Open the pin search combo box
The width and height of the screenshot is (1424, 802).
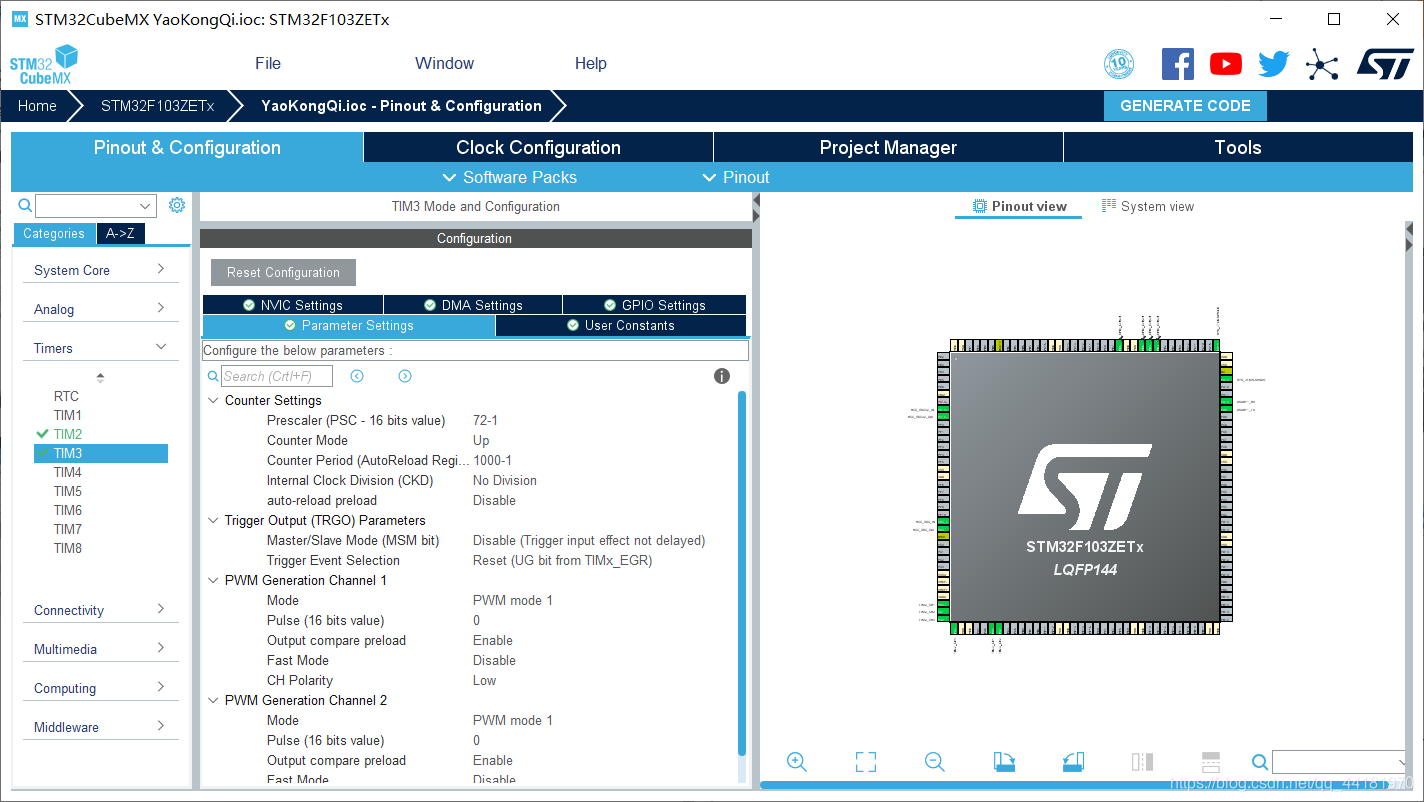coord(1340,762)
